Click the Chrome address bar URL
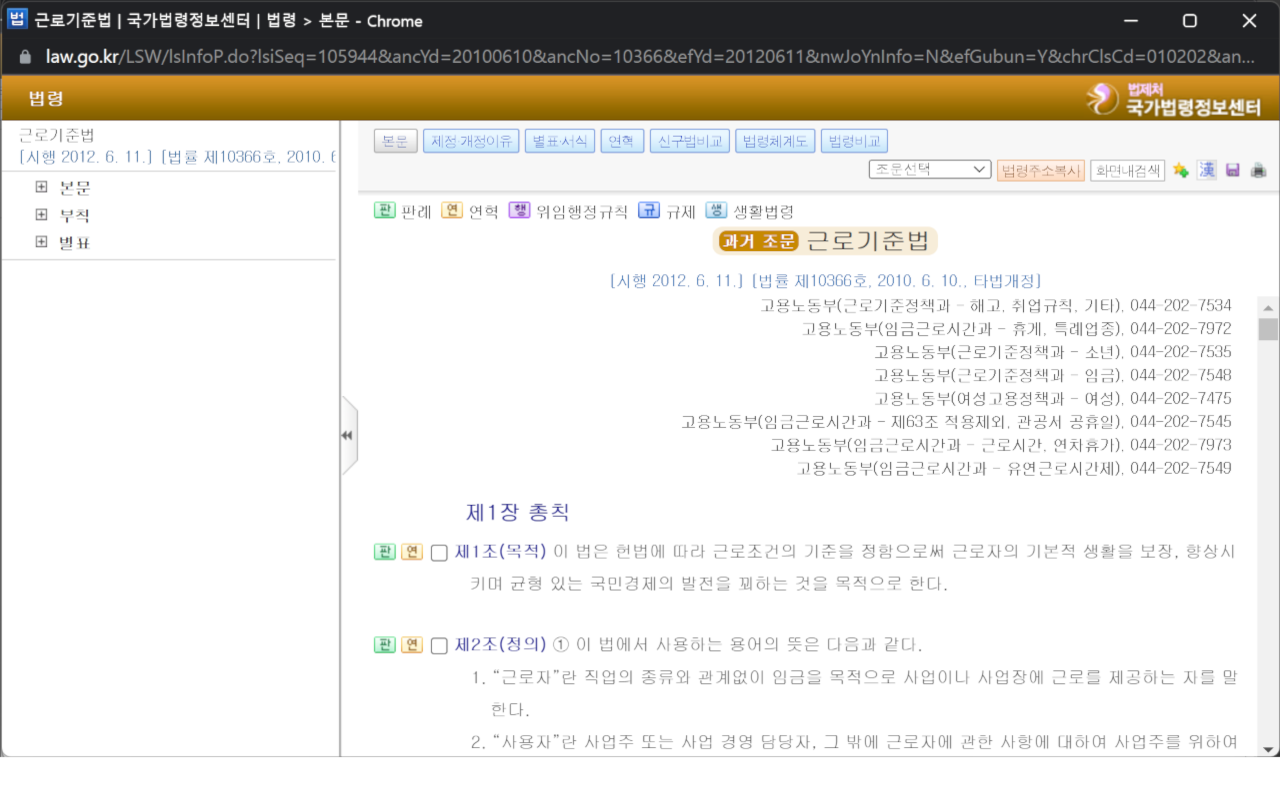 650,56
